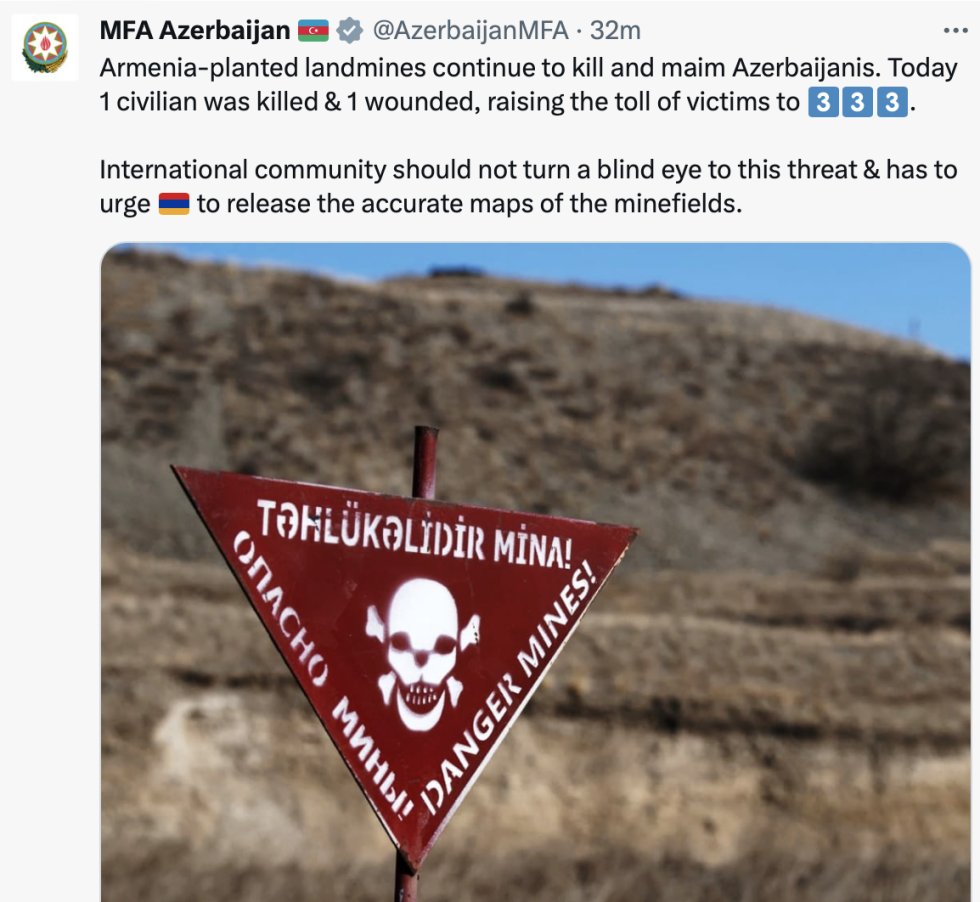Click the first blue keycap 3 emoji

(823, 102)
